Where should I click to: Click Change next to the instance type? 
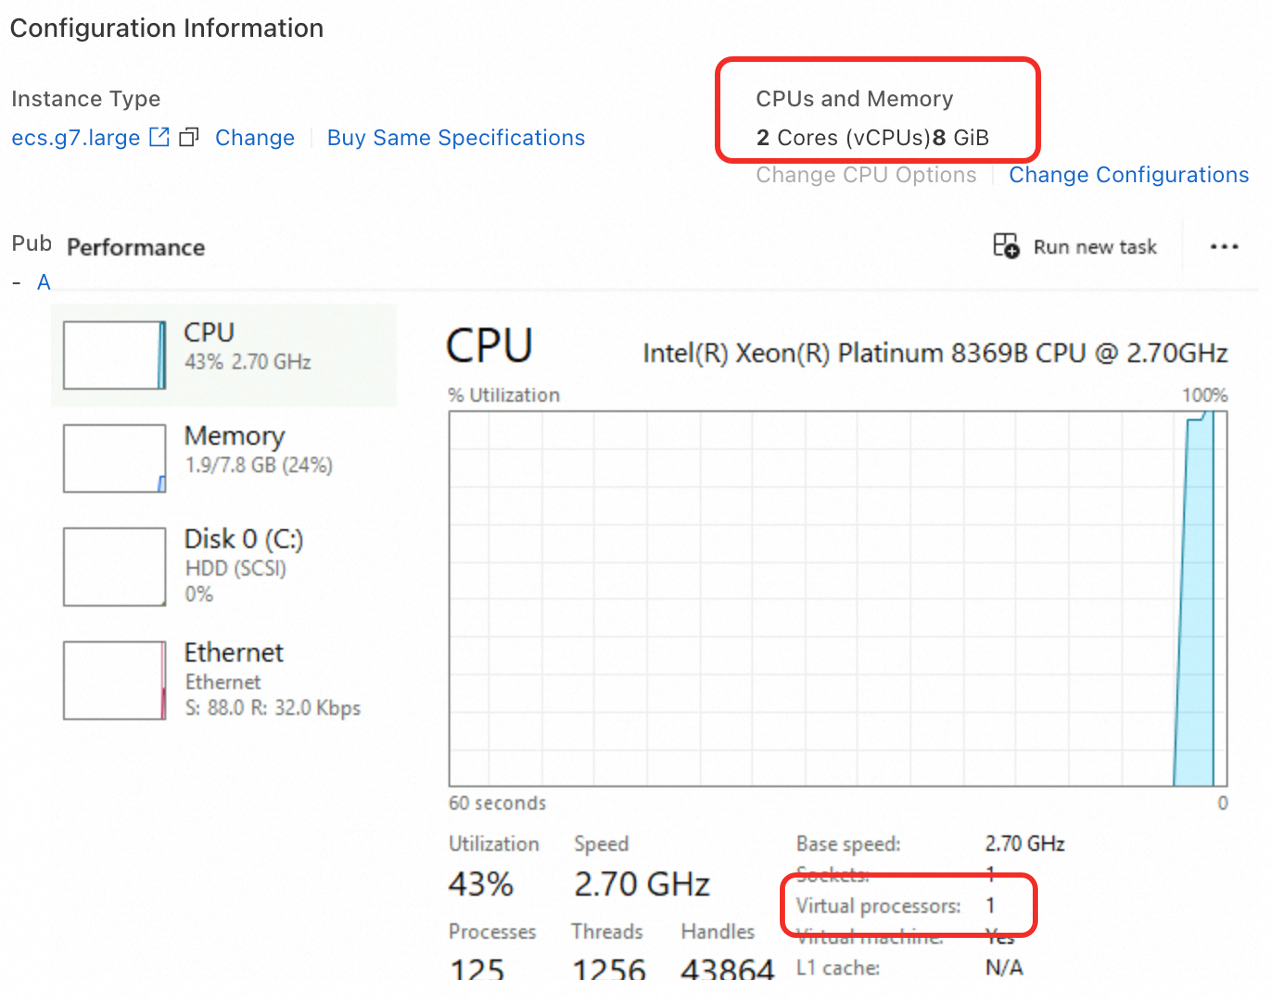tap(255, 138)
